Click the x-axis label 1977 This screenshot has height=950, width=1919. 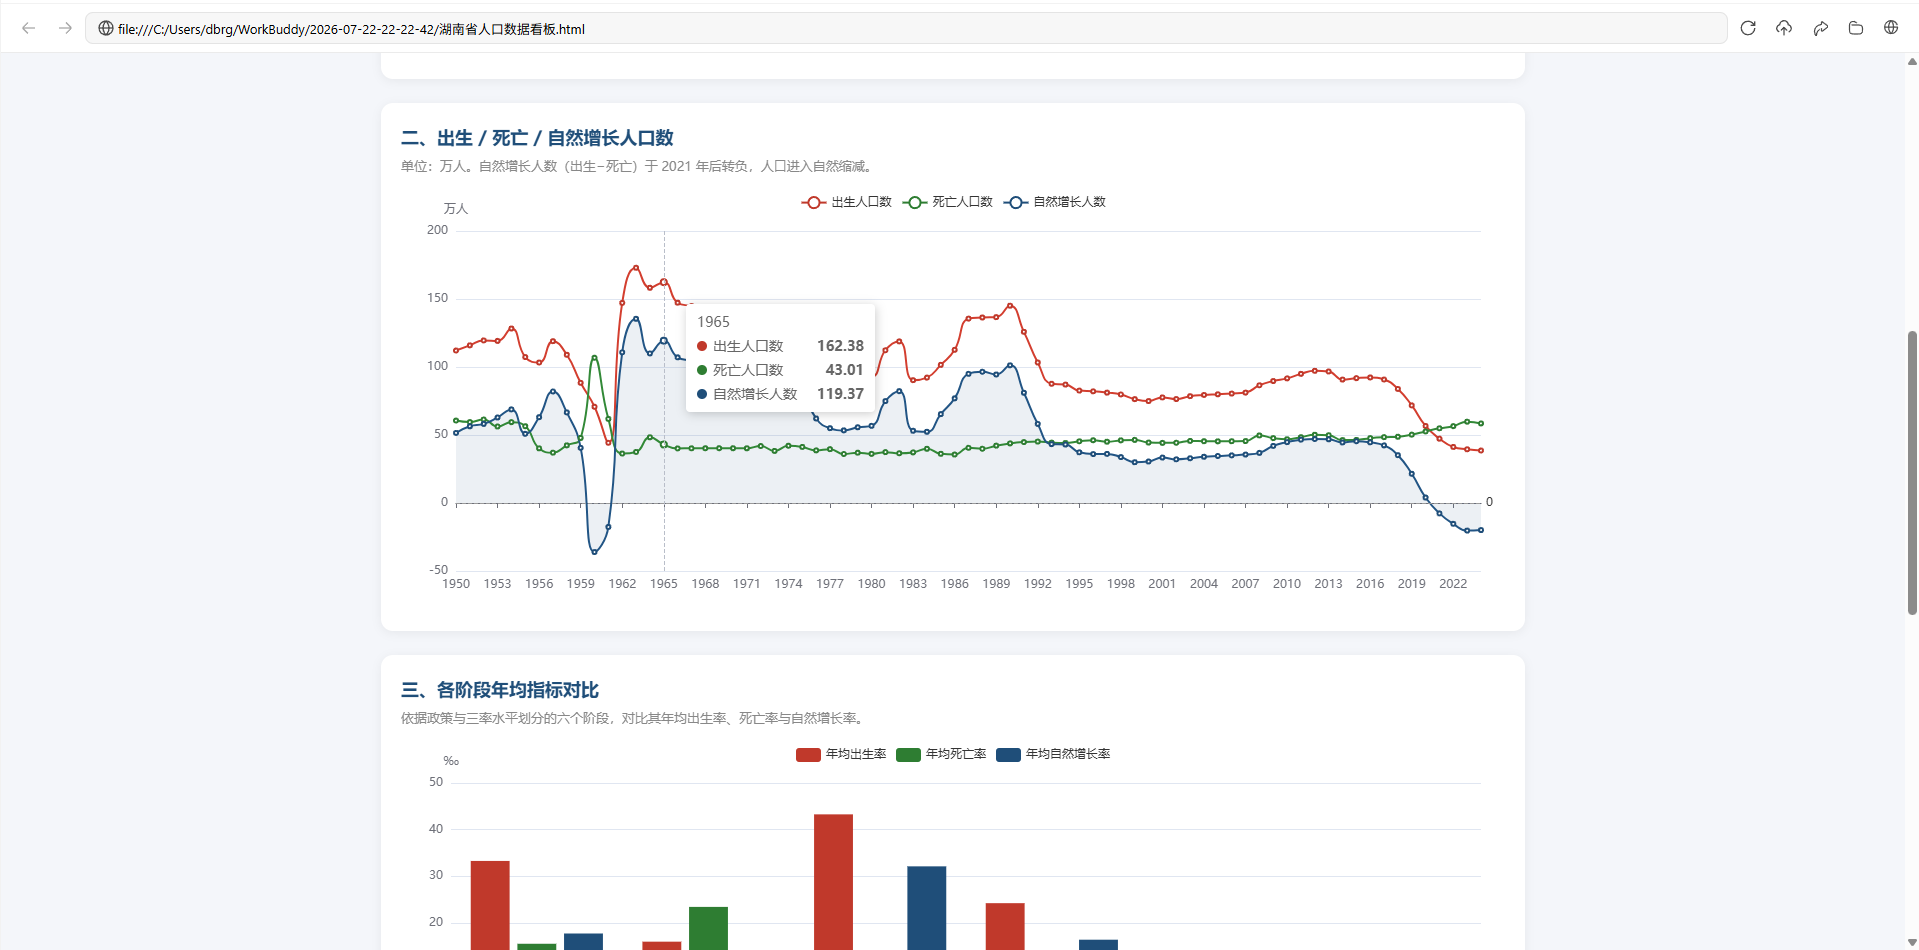coord(830,584)
